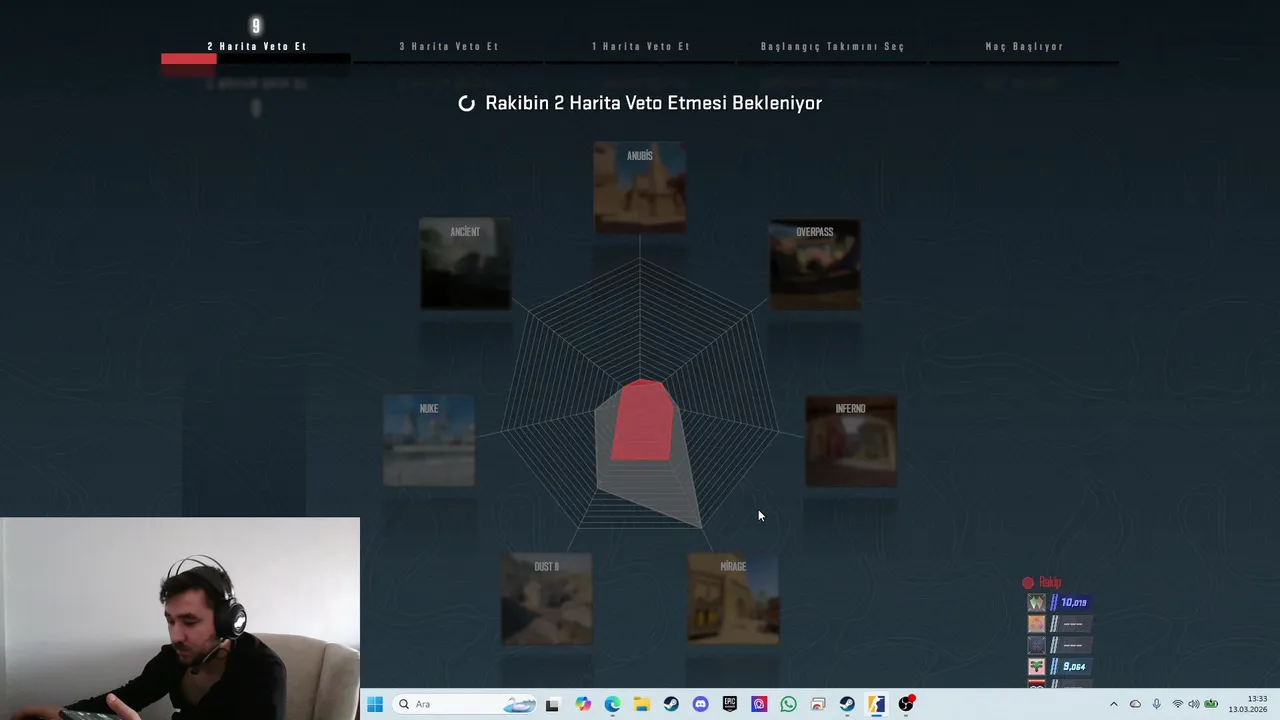Click the "Maç Başlıyor" stage
This screenshot has height=720, width=1280.
click(x=1024, y=46)
